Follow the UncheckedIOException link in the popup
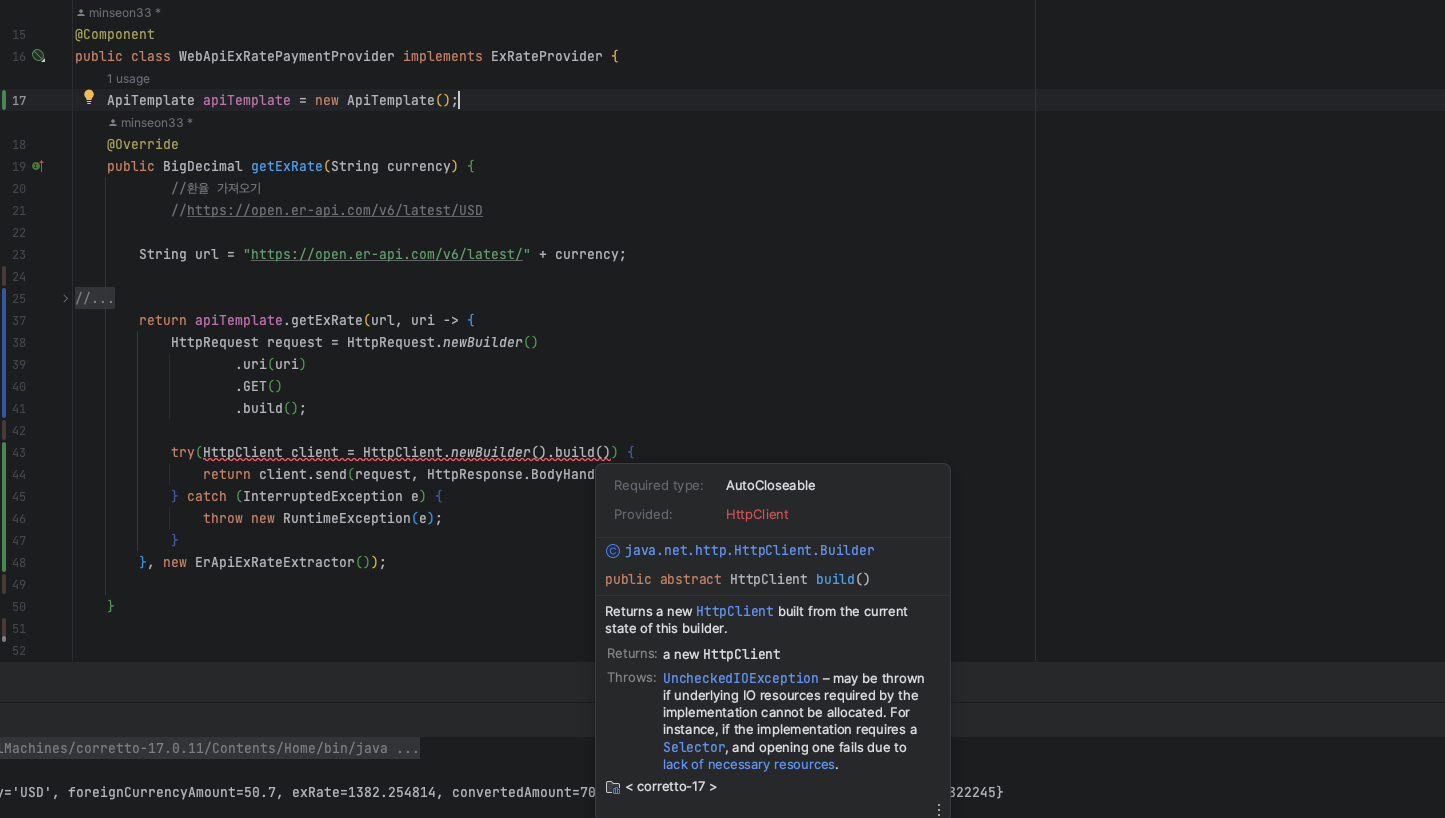 [740, 678]
